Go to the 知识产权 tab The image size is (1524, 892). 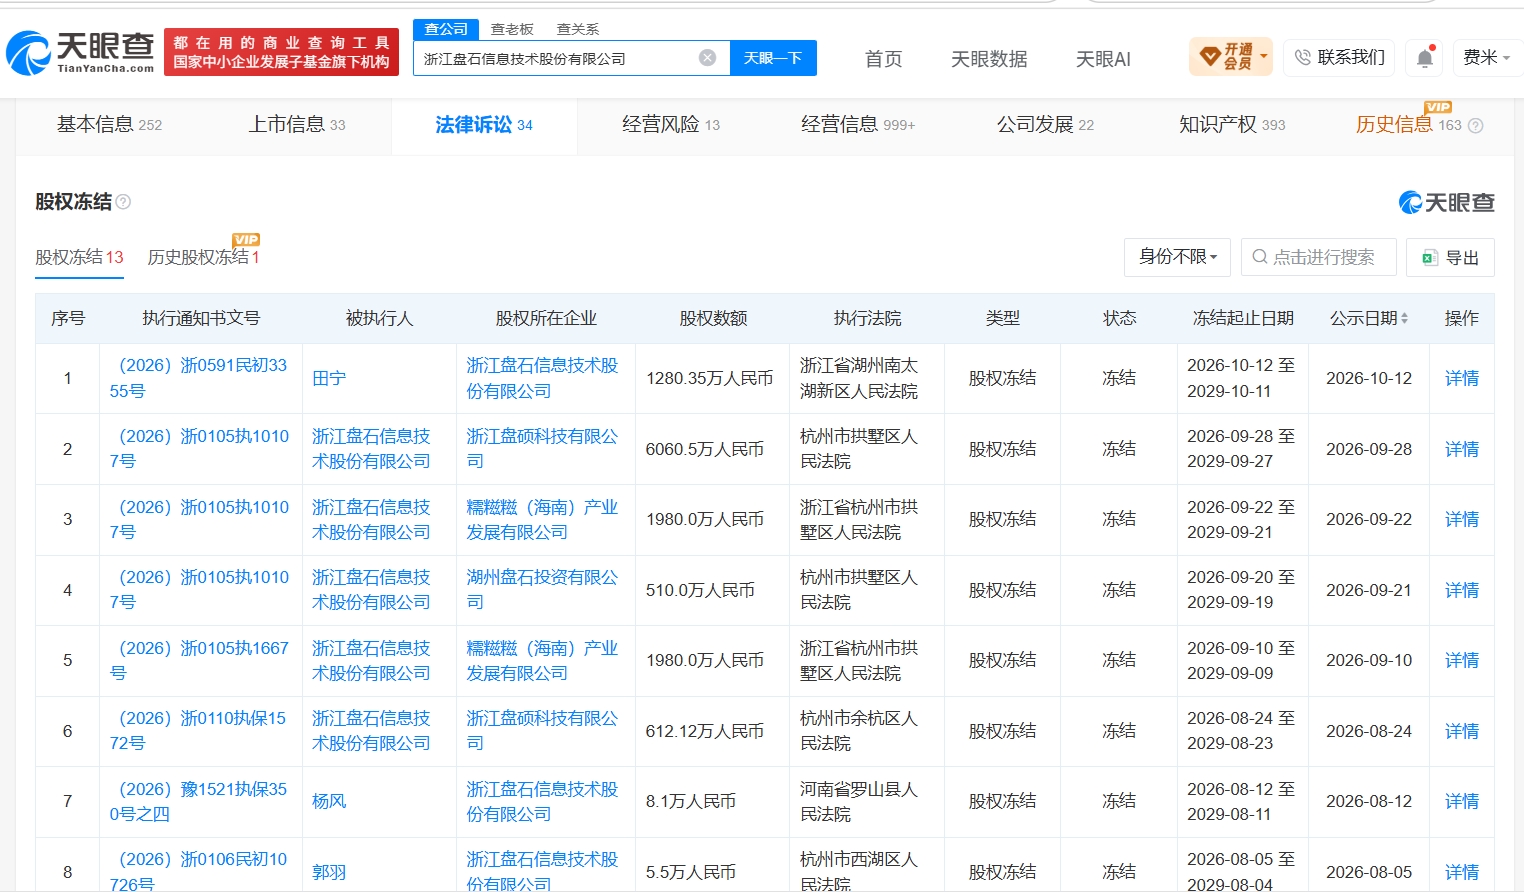pyautogui.click(x=1232, y=124)
